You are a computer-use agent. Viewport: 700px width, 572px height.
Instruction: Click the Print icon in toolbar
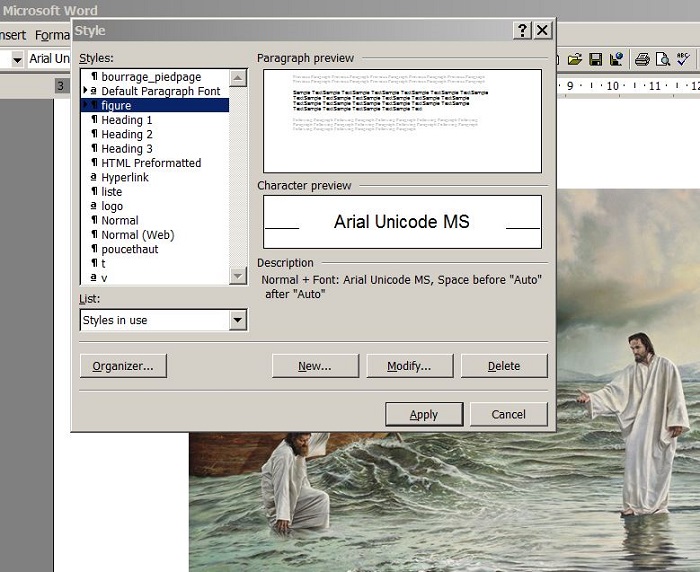click(x=642, y=60)
